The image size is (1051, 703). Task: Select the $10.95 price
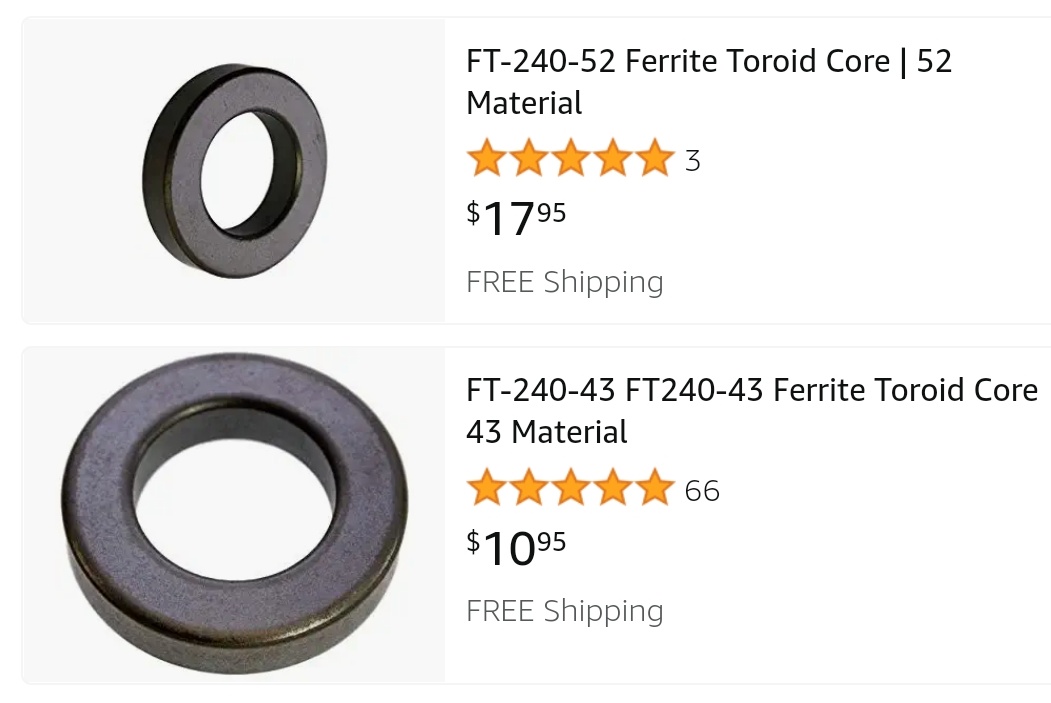coord(516,546)
